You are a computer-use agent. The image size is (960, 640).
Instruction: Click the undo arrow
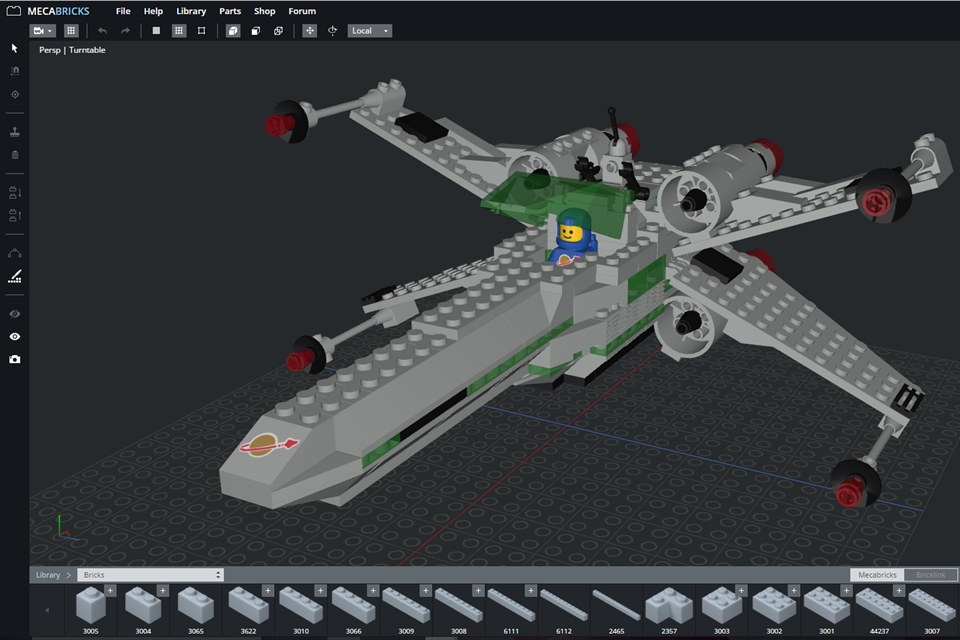click(102, 31)
